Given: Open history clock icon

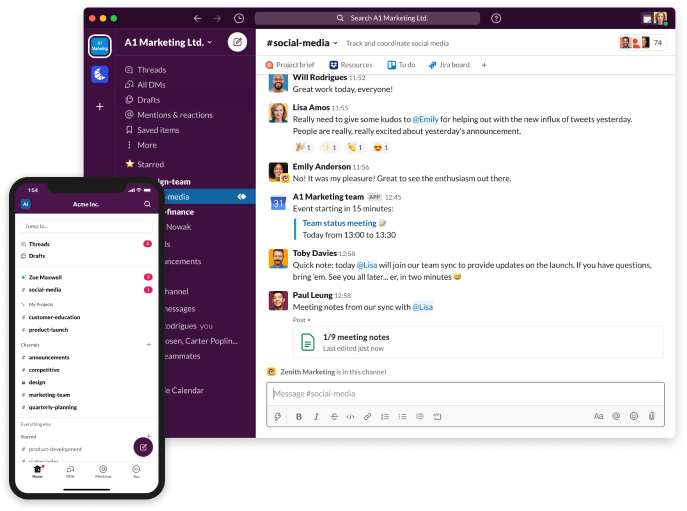Looking at the screenshot, I should (239, 18).
